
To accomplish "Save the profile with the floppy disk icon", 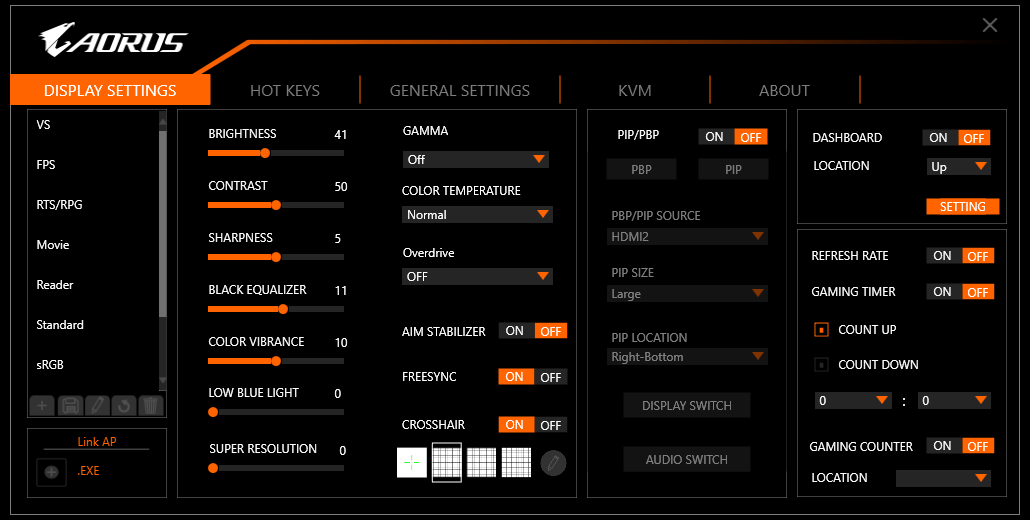I will tap(70, 405).
